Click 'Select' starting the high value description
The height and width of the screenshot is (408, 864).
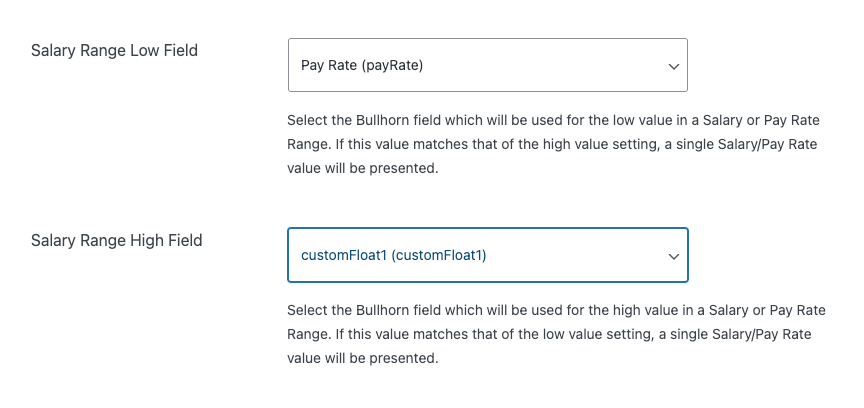307,309
